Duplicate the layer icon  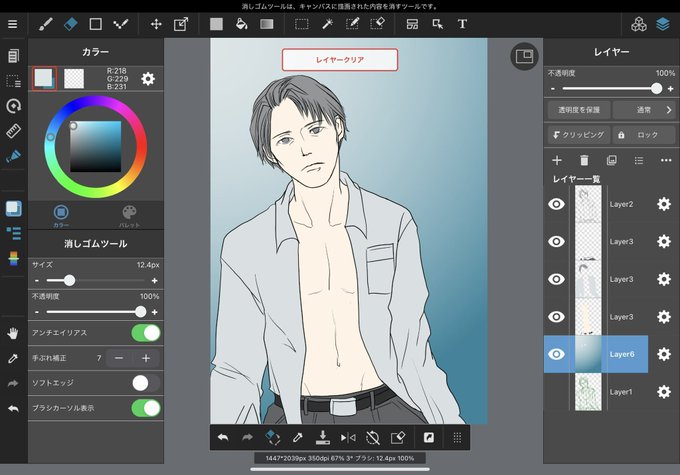(611, 161)
